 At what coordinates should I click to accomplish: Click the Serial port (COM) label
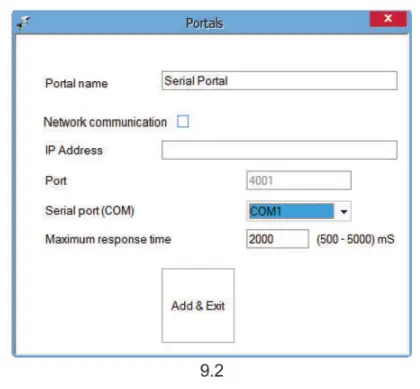pyautogui.click(x=89, y=211)
